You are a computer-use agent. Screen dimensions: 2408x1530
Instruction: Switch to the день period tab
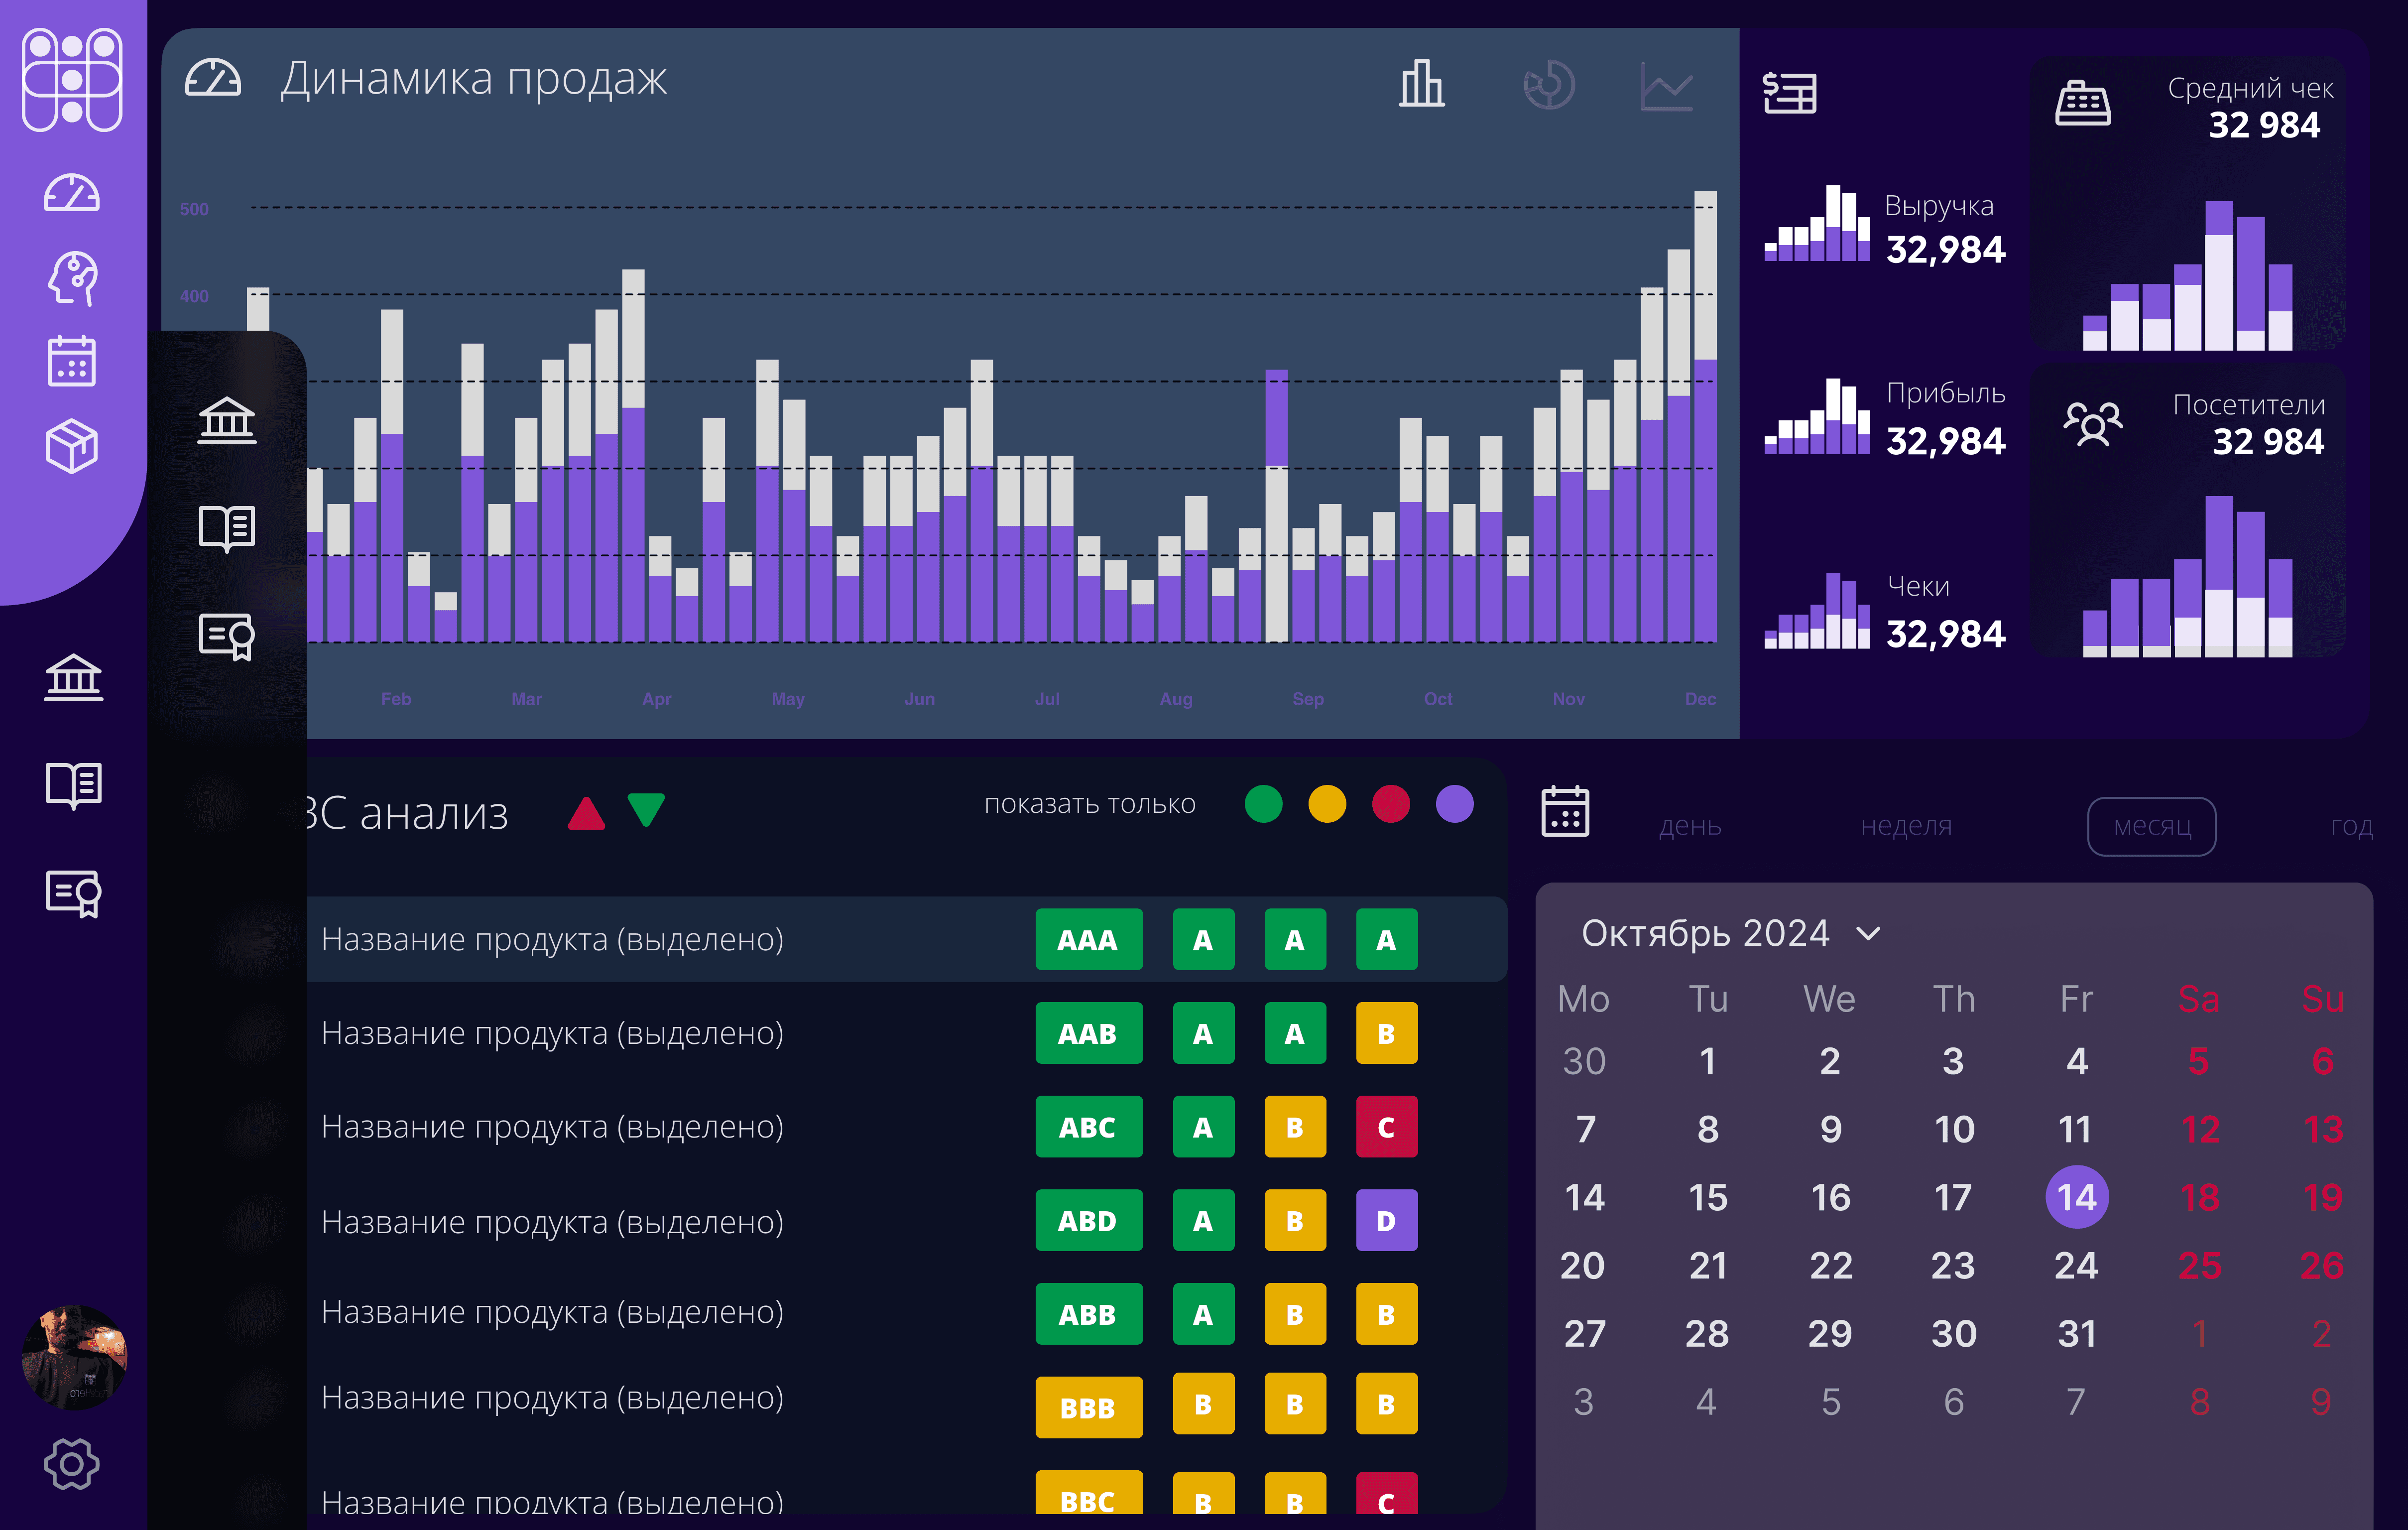point(1690,826)
